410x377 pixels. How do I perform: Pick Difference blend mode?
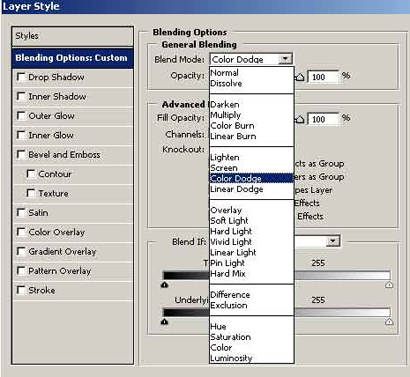251,295
